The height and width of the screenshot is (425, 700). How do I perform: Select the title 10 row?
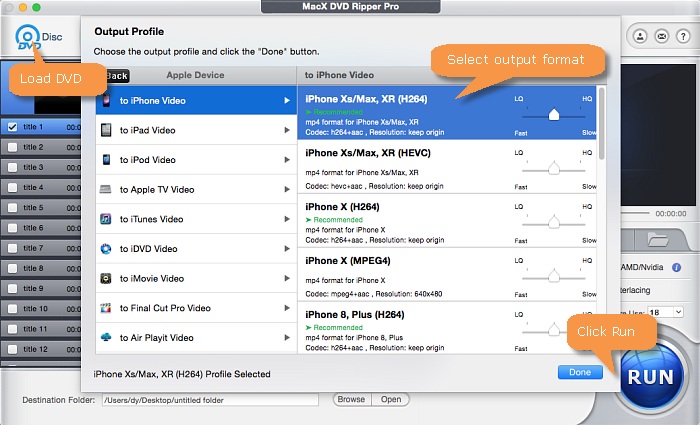[41, 309]
